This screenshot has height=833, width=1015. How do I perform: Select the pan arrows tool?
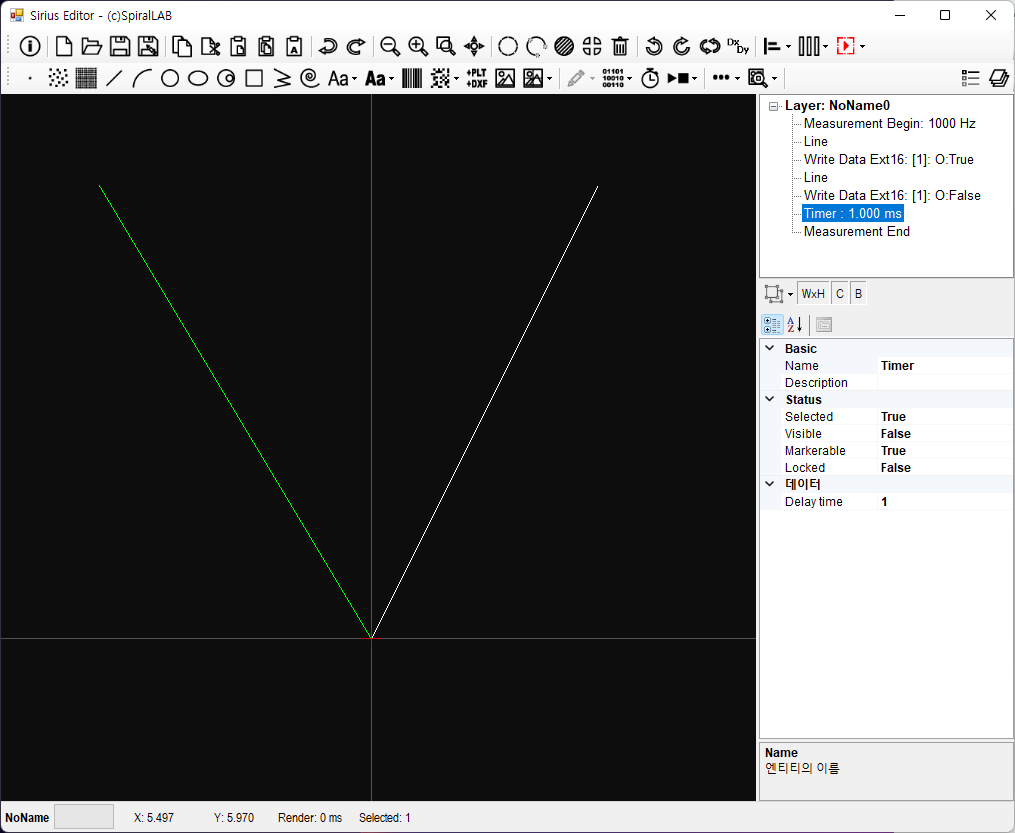474,46
